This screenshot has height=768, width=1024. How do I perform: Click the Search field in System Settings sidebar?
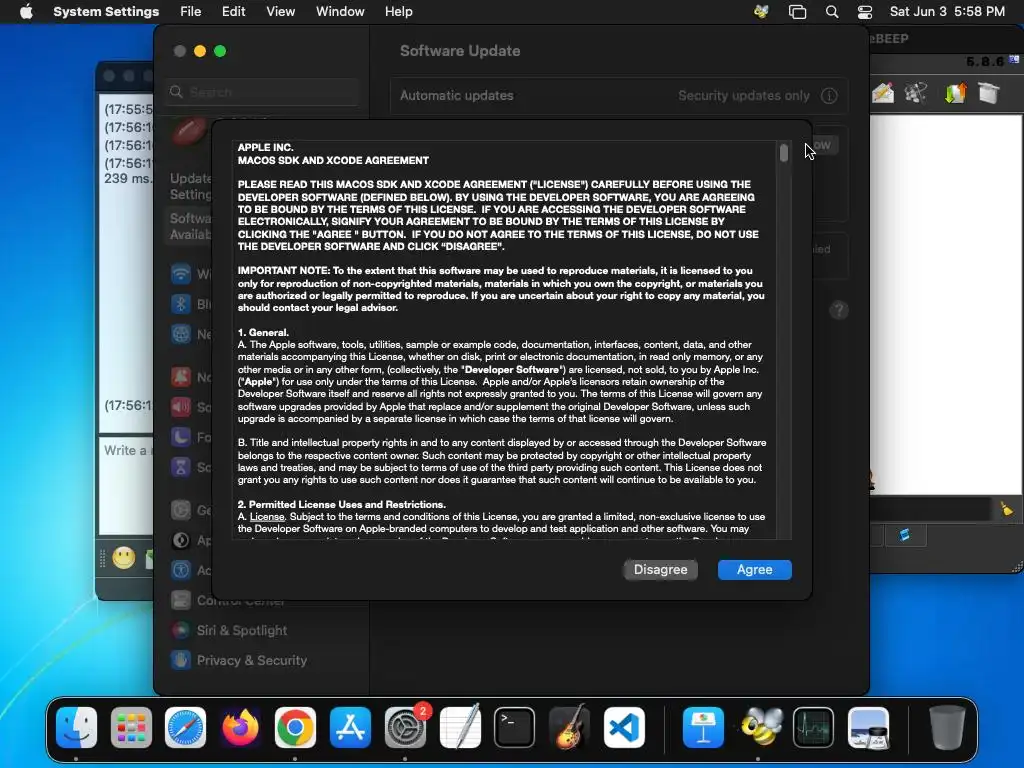tap(263, 92)
